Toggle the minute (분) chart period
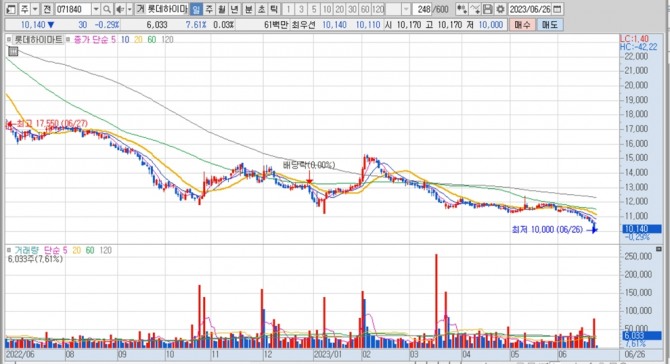 point(249,9)
